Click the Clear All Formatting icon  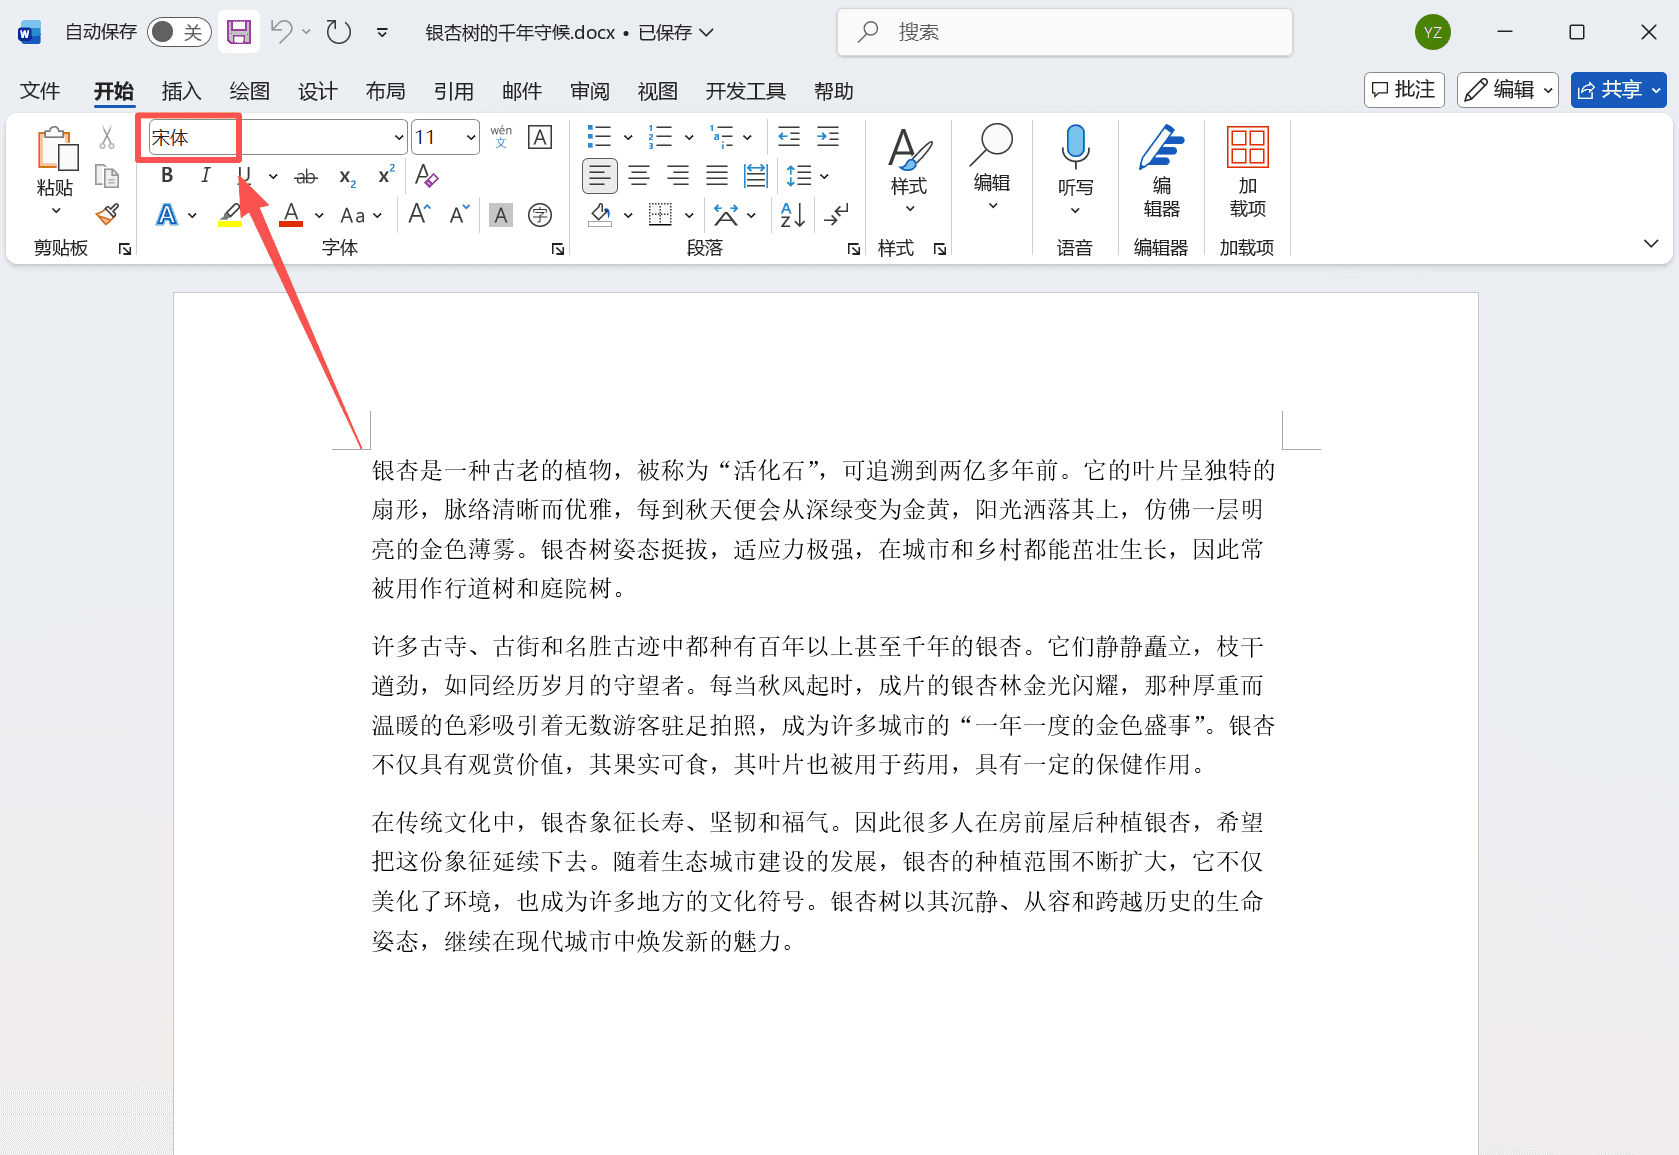[426, 176]
